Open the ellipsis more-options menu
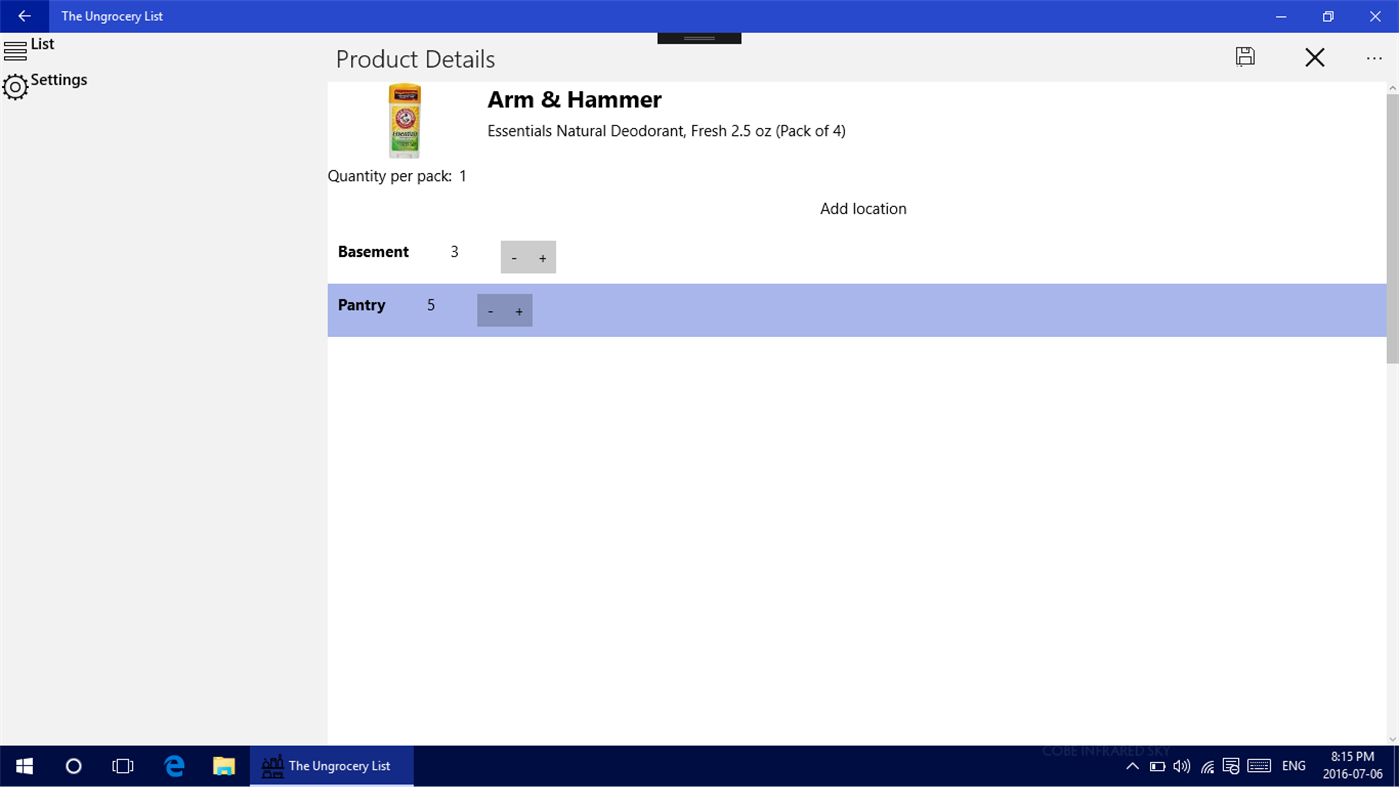Screen dimensions: 1399x787 tap(1374, 58)
